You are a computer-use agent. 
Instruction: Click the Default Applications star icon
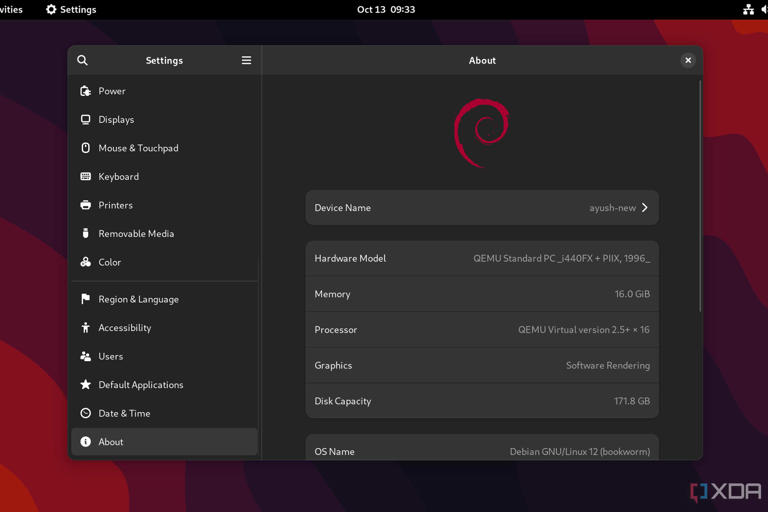pos(86,385)
